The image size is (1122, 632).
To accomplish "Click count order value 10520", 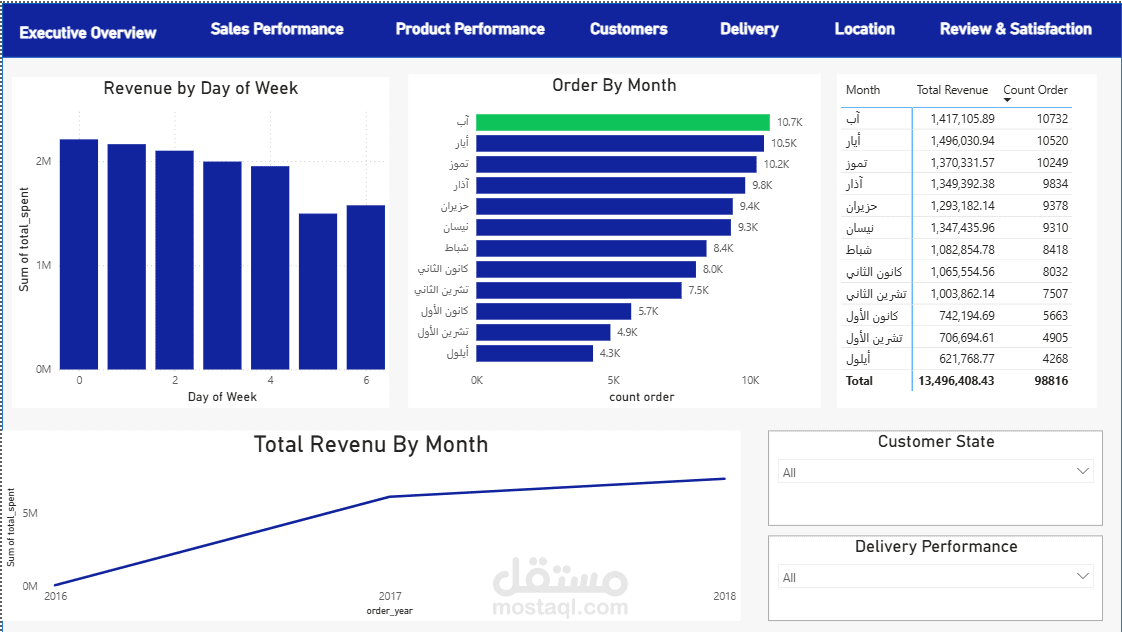I will pos(1052,141).
